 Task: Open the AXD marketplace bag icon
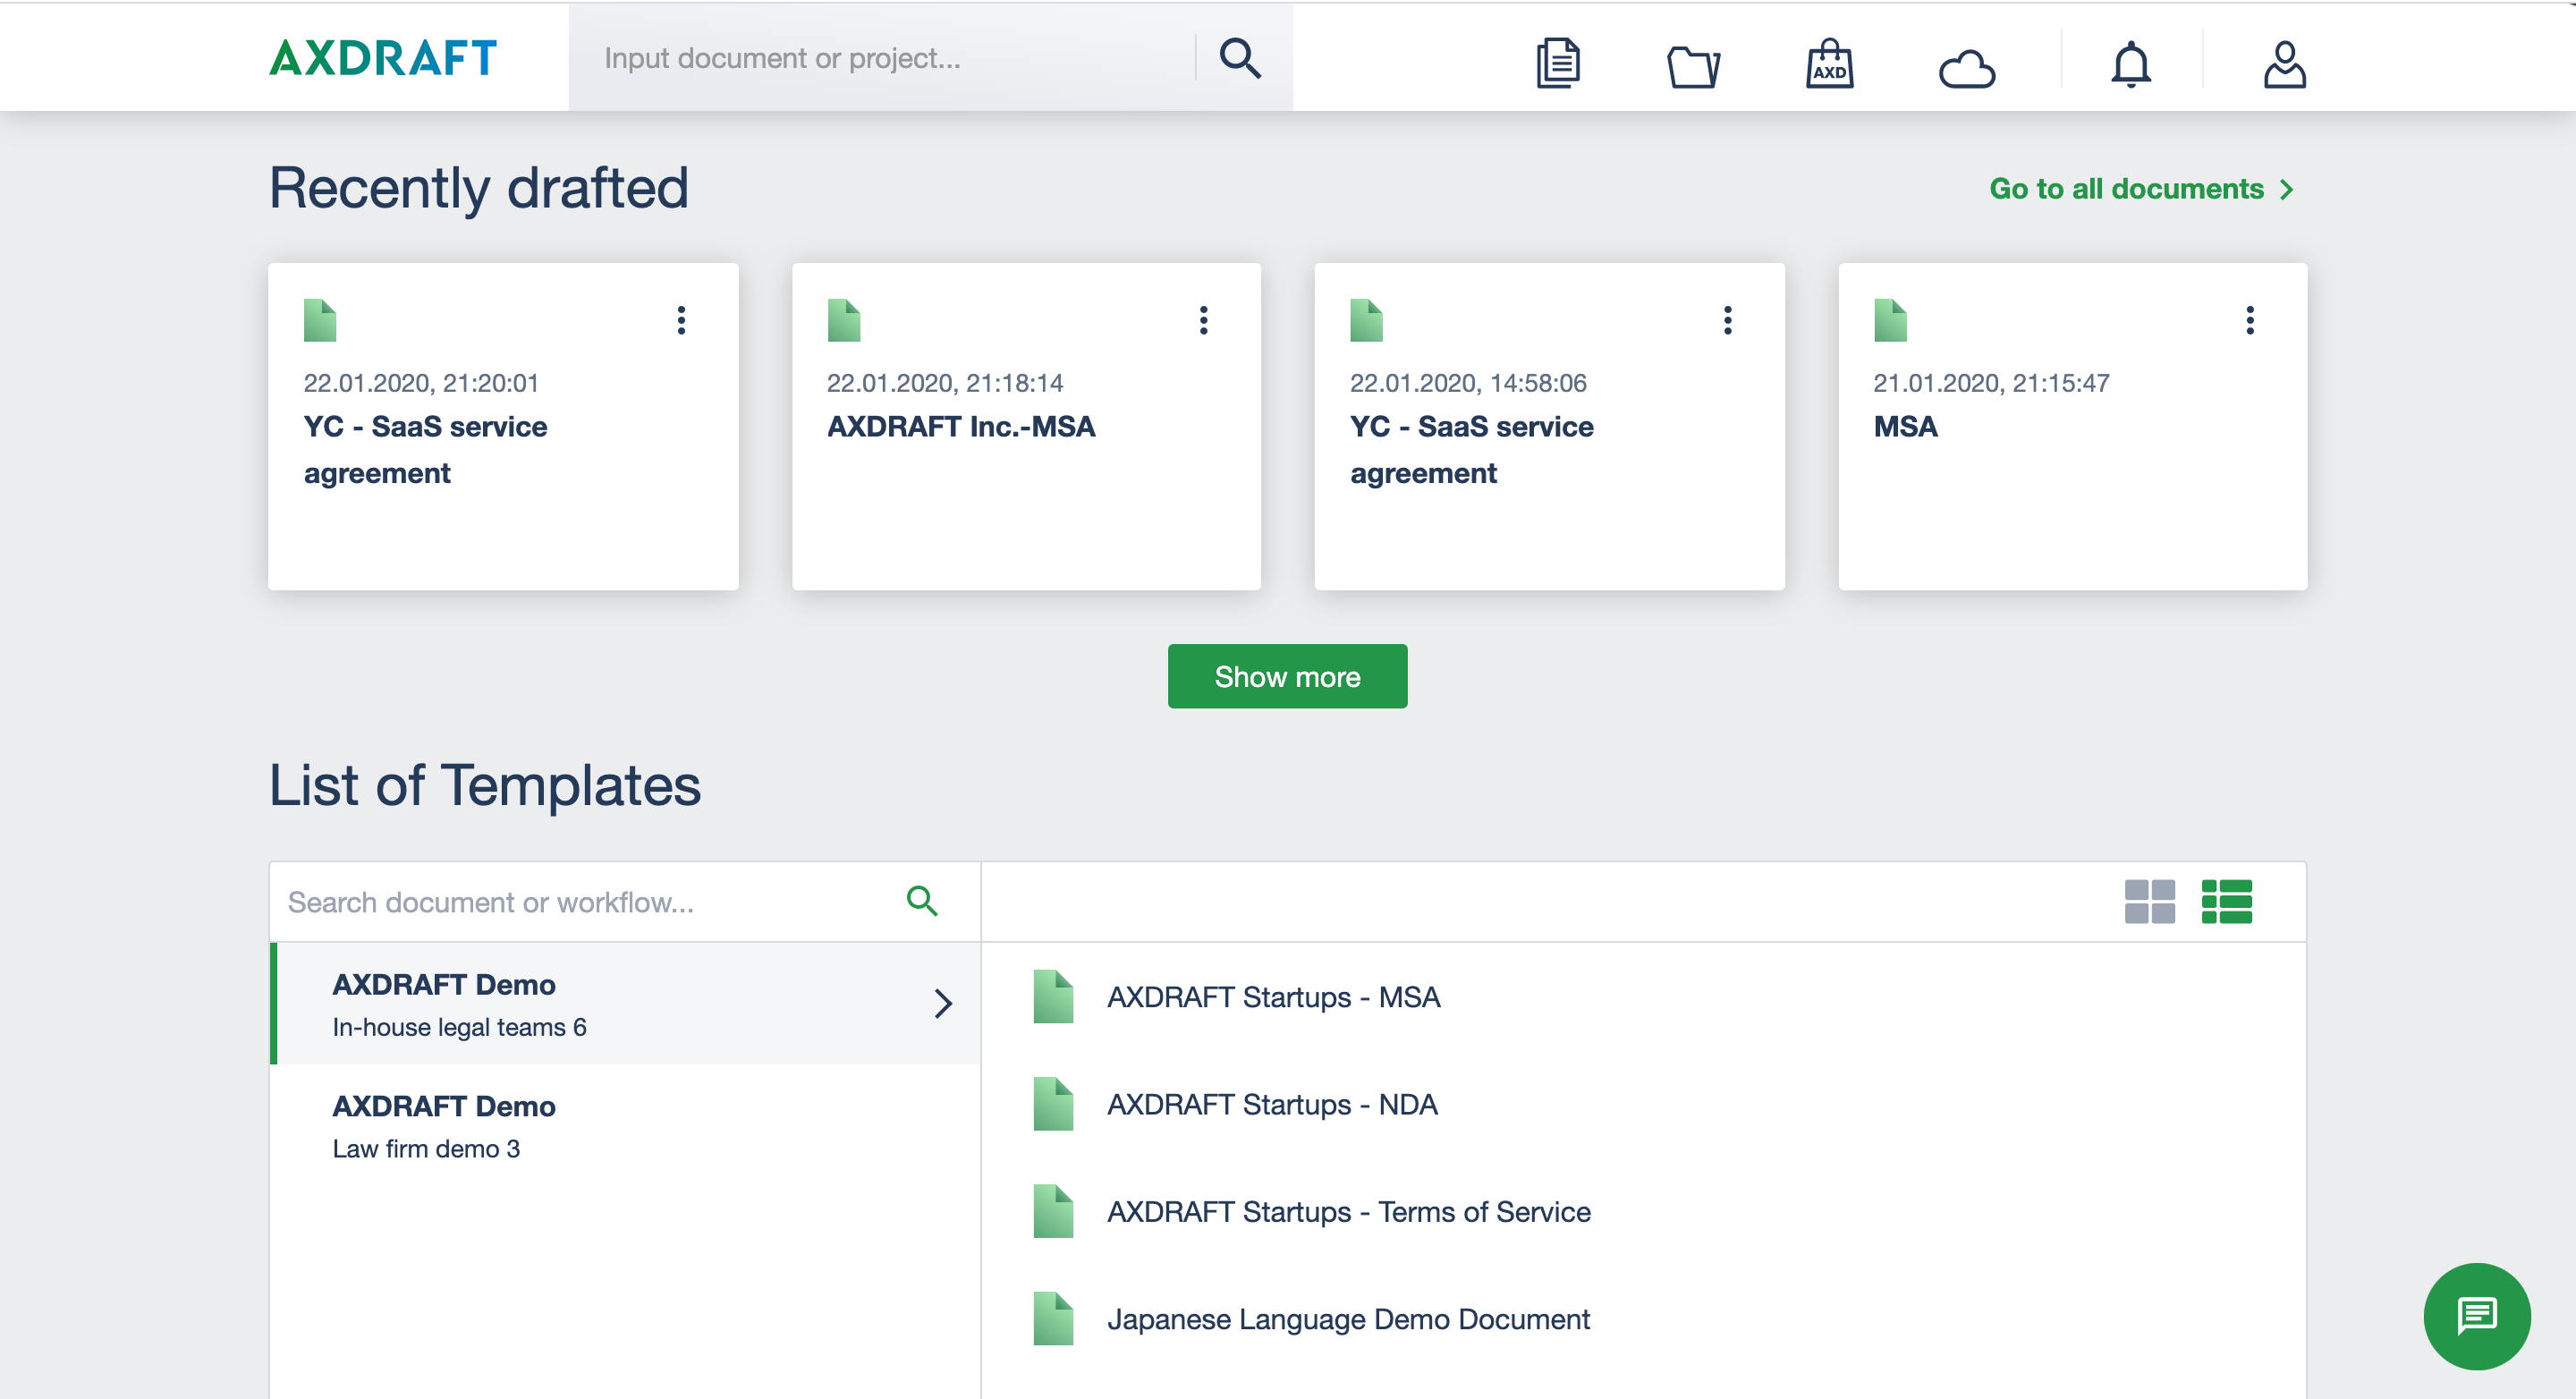point(1829,64)
